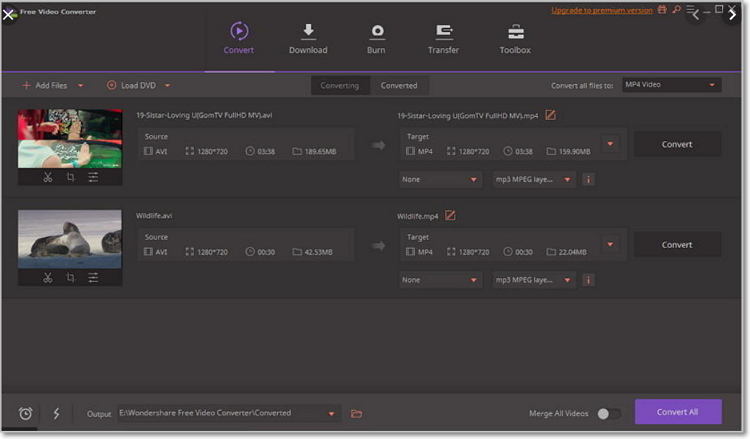750x439 pixels.
Task: Open the output path dropdown
Action: 331,413
